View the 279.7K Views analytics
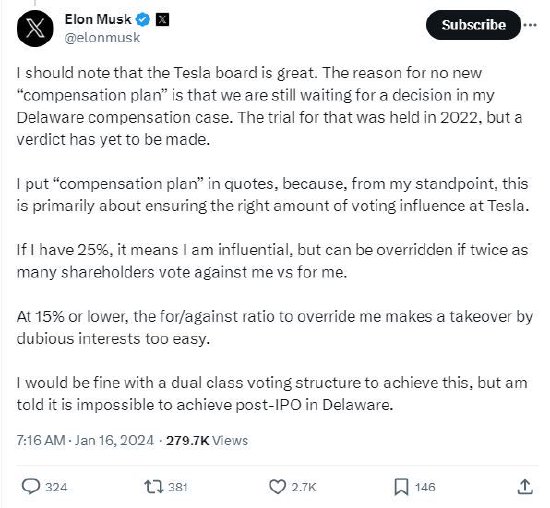550x508 pixels. click(207, 440)
